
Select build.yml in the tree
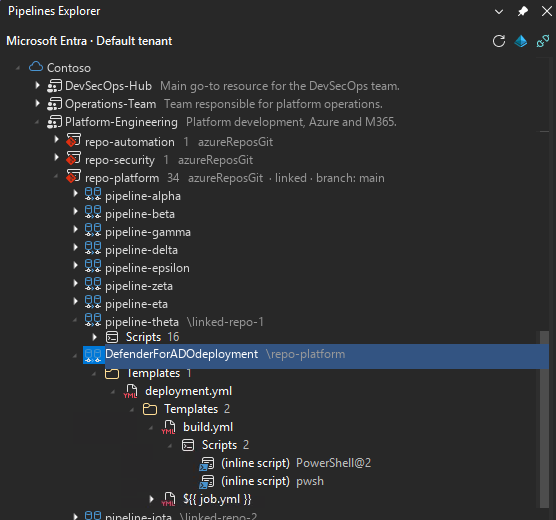[208, 427]
